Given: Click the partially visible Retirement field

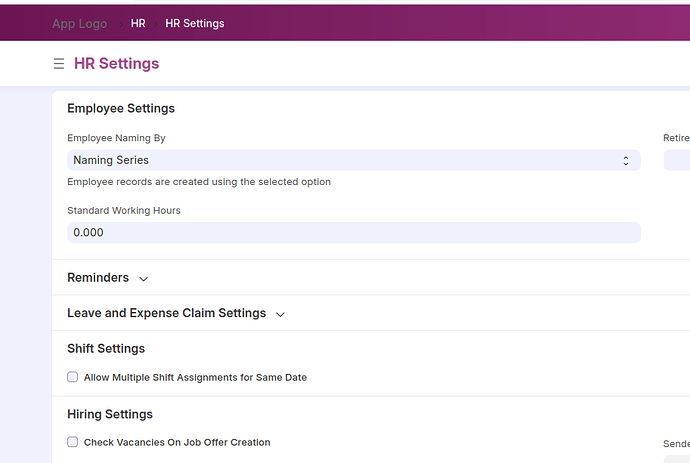Looking at the screenshot, I should click(677, 160).
